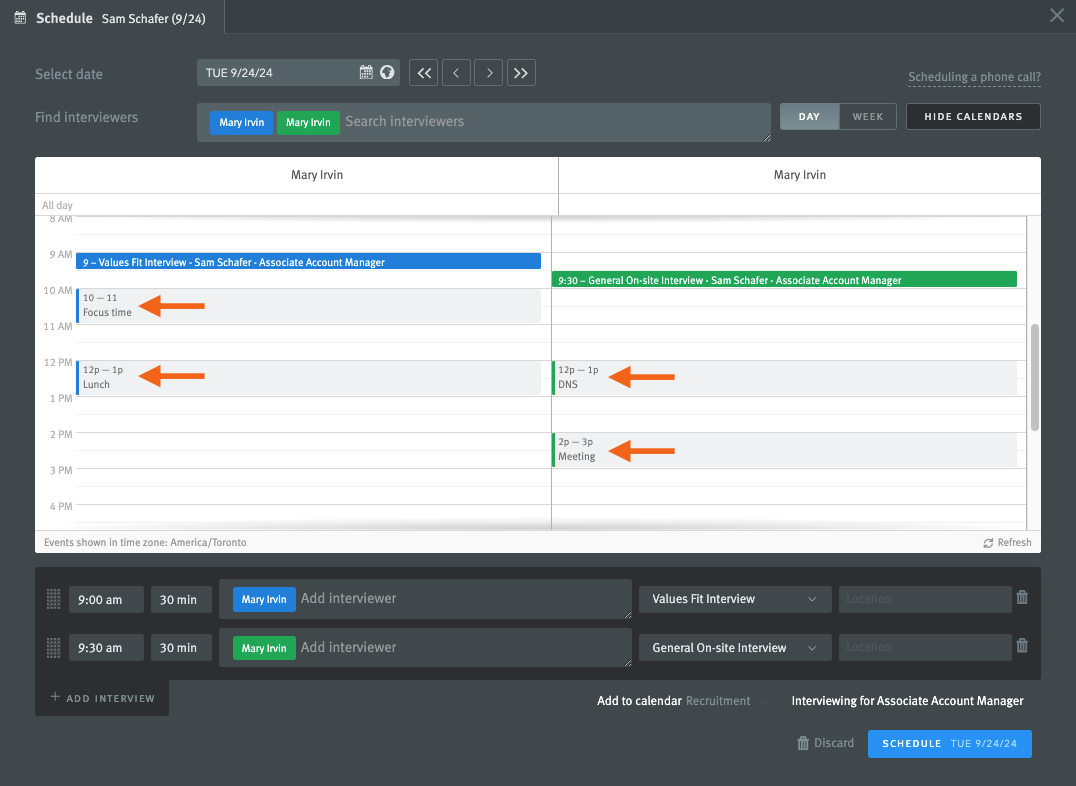This screenshot has height=786, width=1076.
Task: Click the Schedule TUE 9/24/24 button
Action: click(x=949, y=744)
